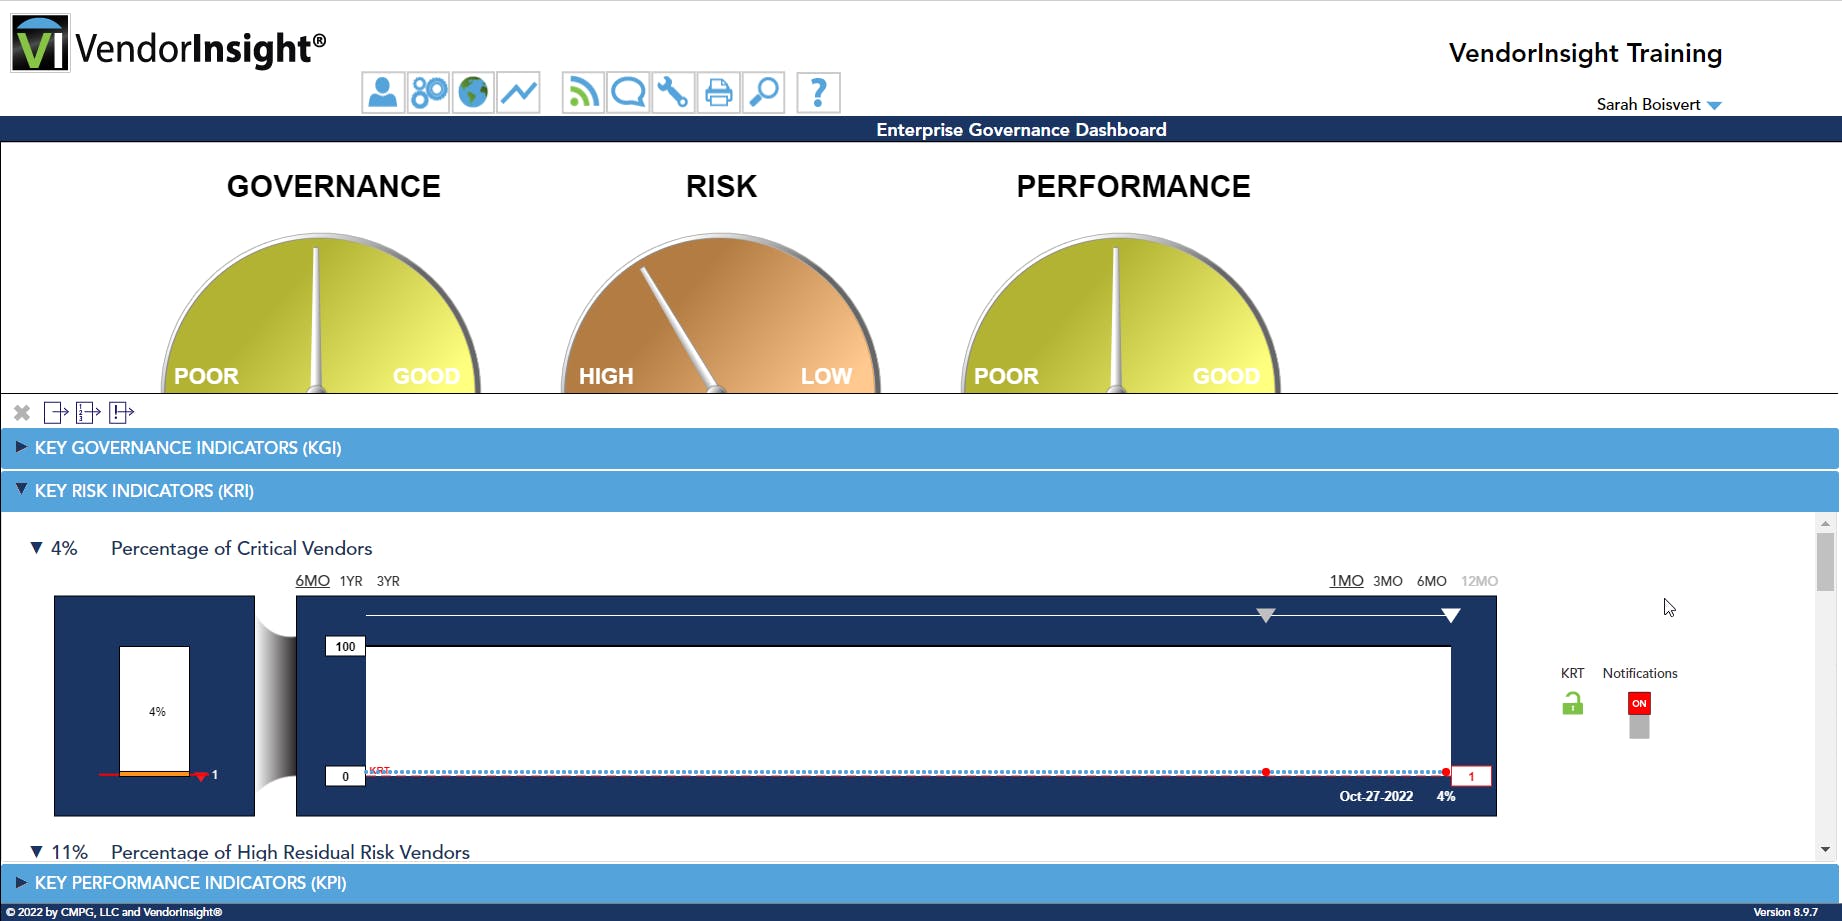Image resolution: width=1842 pixels, height=921 pixels.
Task: Click the disabled 12MO zoom range
Action: (1480, 581)
